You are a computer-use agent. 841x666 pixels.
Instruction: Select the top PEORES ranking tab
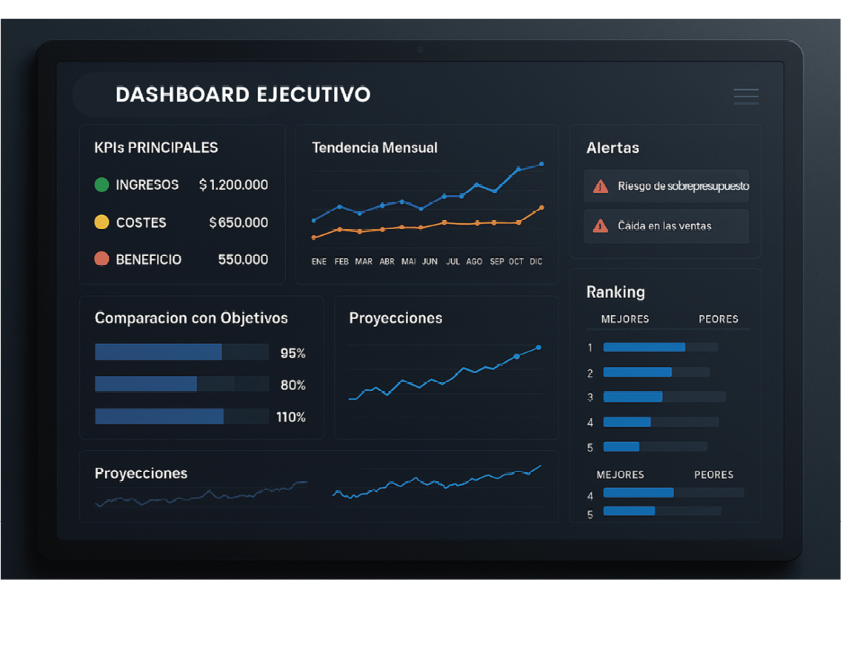[718, 319]
